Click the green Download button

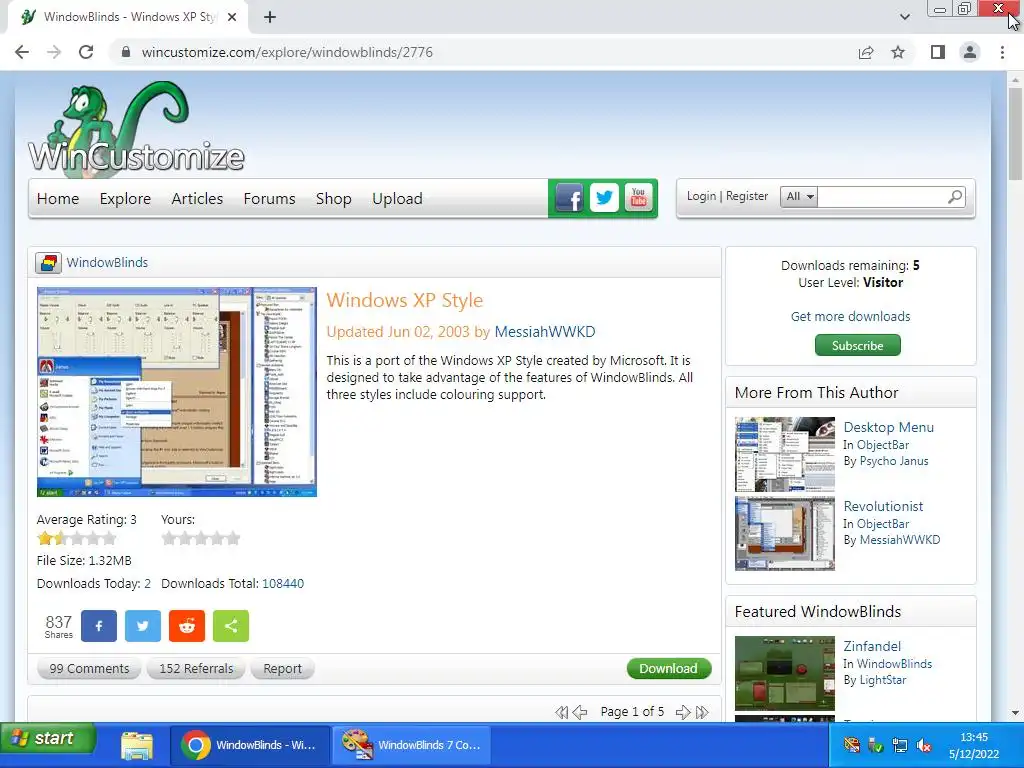tap(668, 669)
